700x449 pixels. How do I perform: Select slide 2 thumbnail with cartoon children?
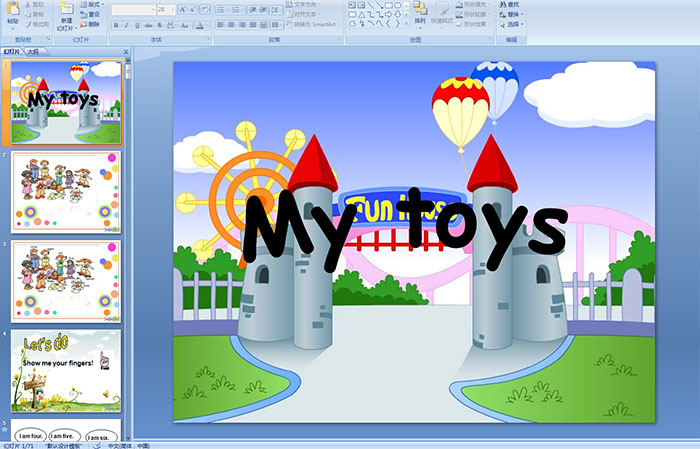(x=66, y=191)
